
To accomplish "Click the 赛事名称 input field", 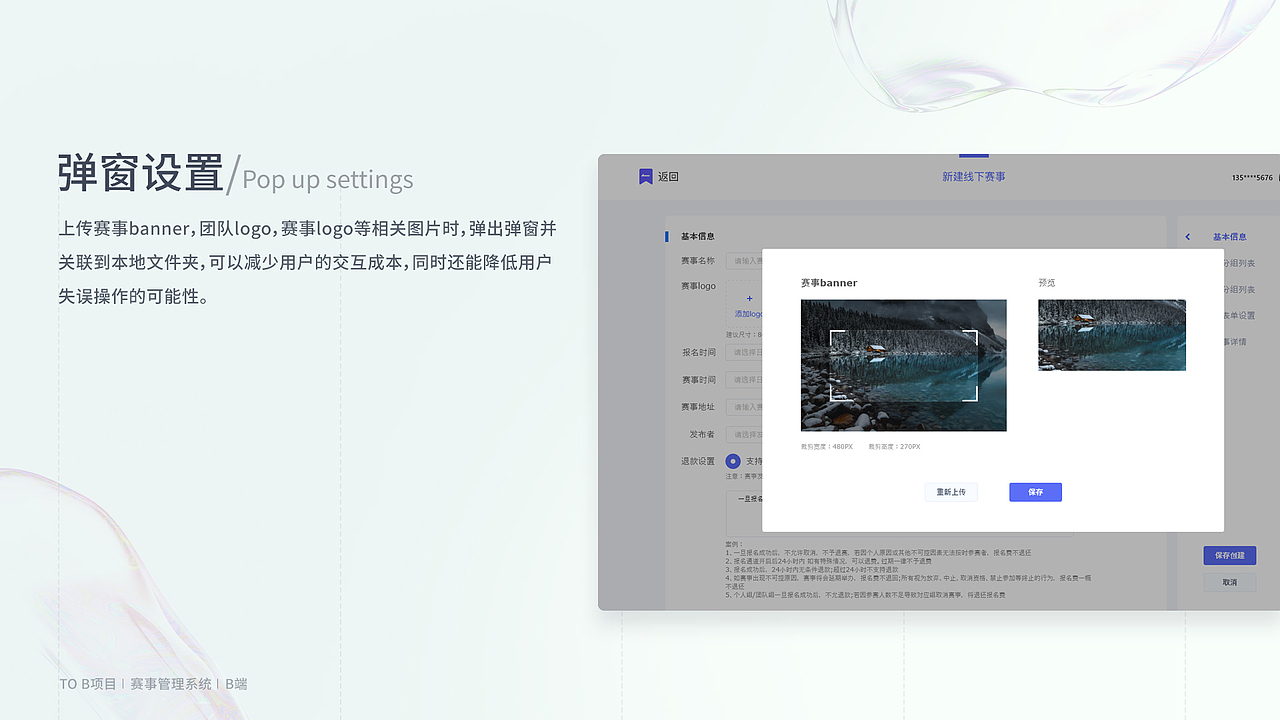I will click(x=744, y=261).
